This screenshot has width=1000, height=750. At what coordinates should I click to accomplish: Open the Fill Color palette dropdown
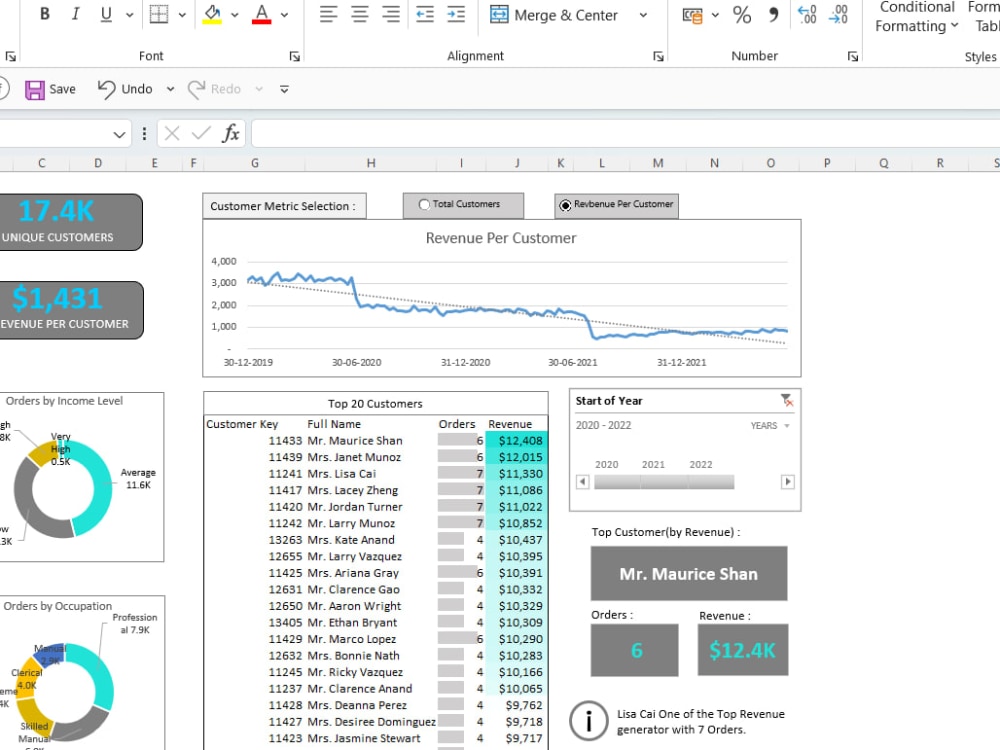coord(235,15)
